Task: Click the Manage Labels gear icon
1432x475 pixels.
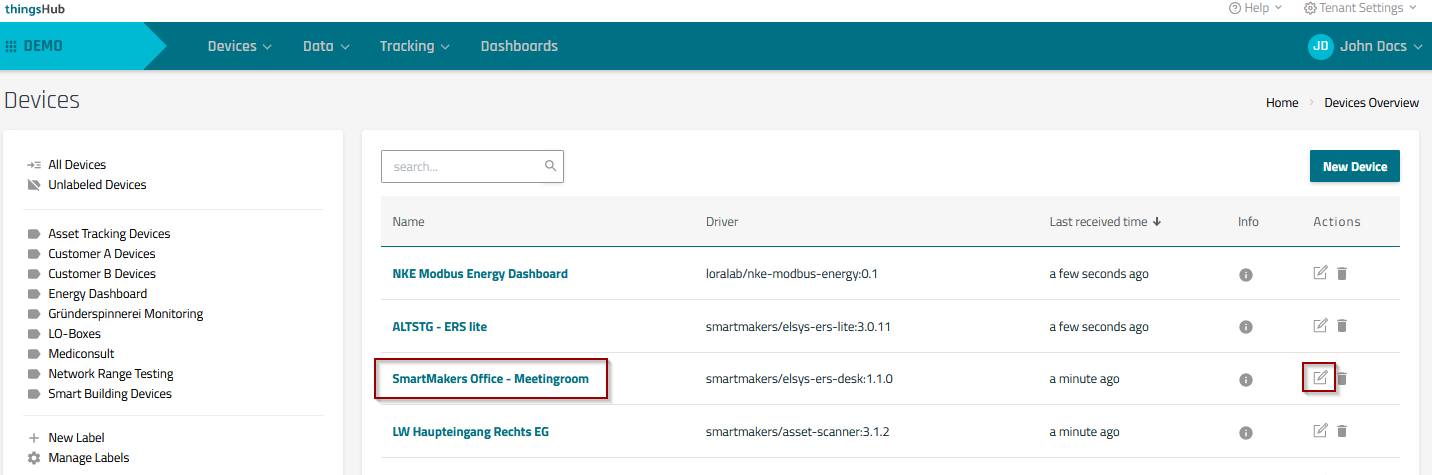Action: (34, 458)
